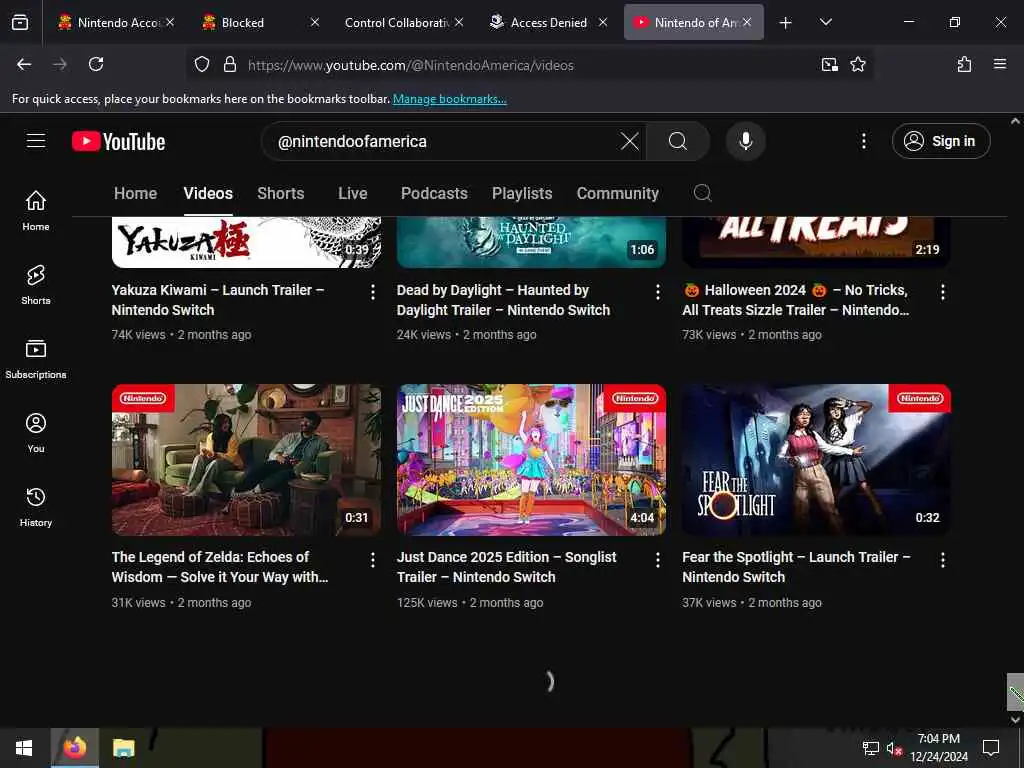Open Yakuza Kiwami Launch Trailer title

pyautogui.click(x=218, y=300)
